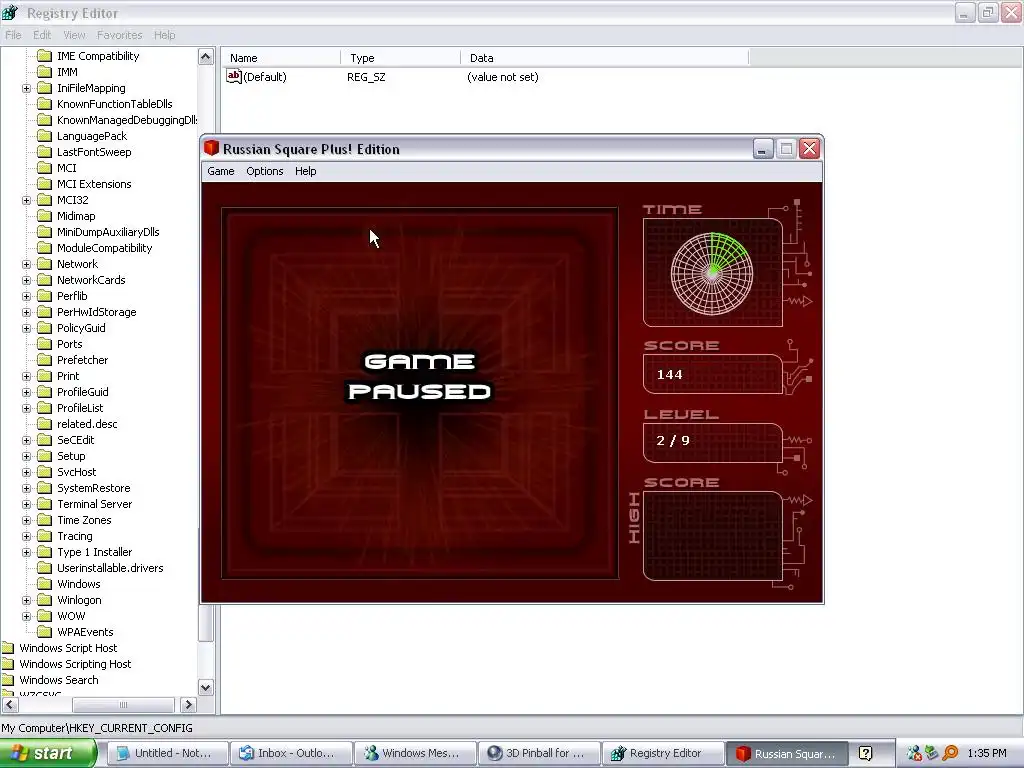Click the WPAEvents folder icon
Screen dimensions: 1024x768
coord(44,632)
